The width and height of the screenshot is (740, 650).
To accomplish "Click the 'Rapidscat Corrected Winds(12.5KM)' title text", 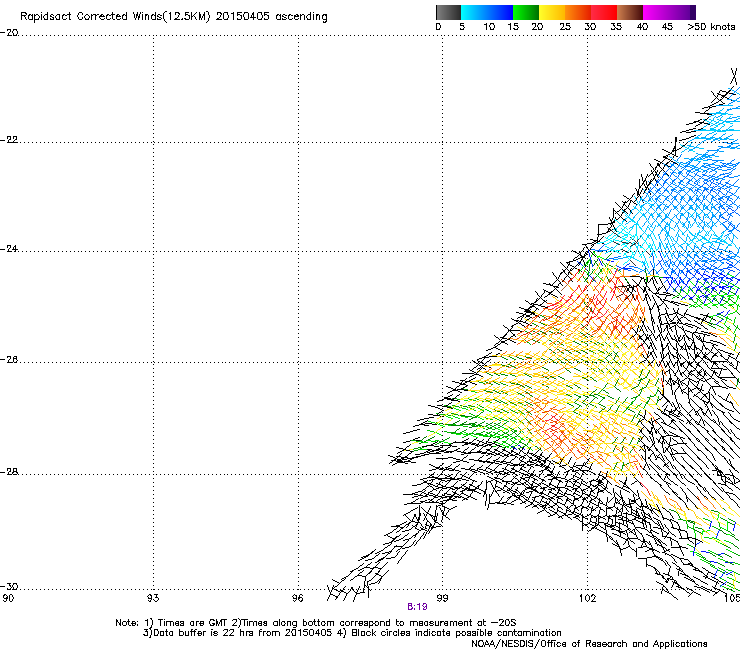I will coord(115,17).
